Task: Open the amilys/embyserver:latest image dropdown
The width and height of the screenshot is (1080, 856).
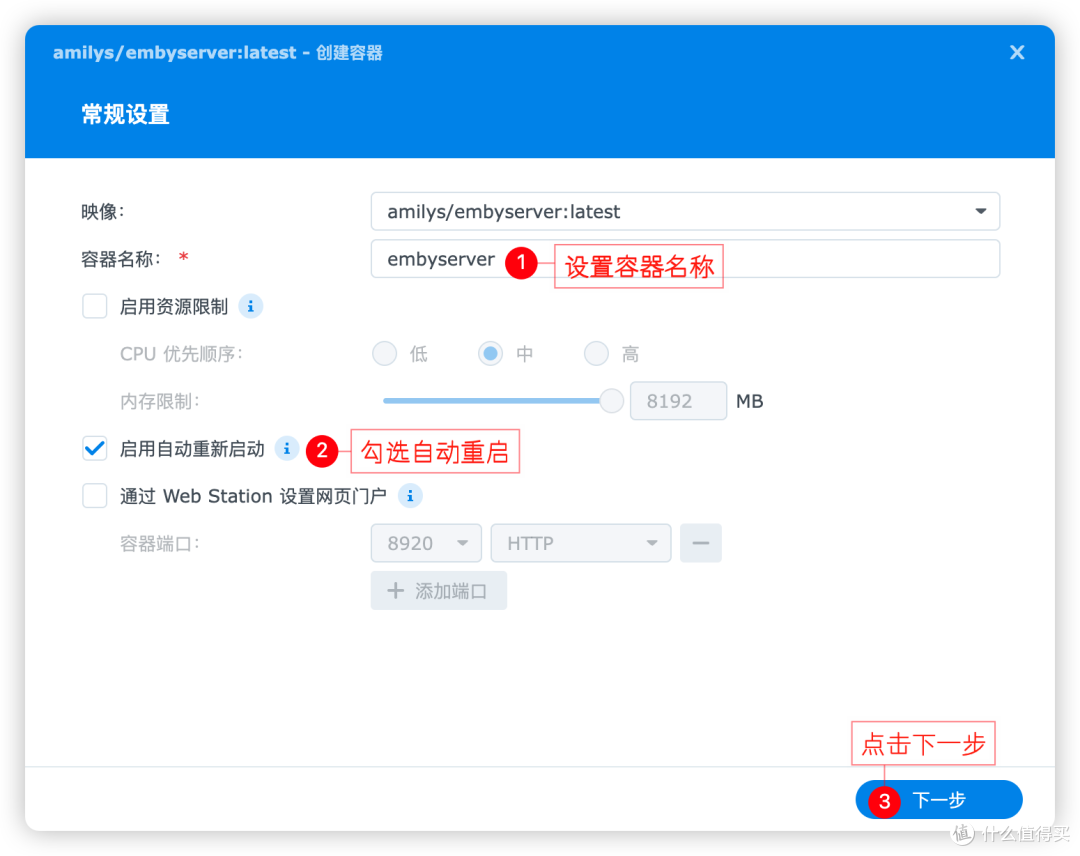Action: point(980,211)
